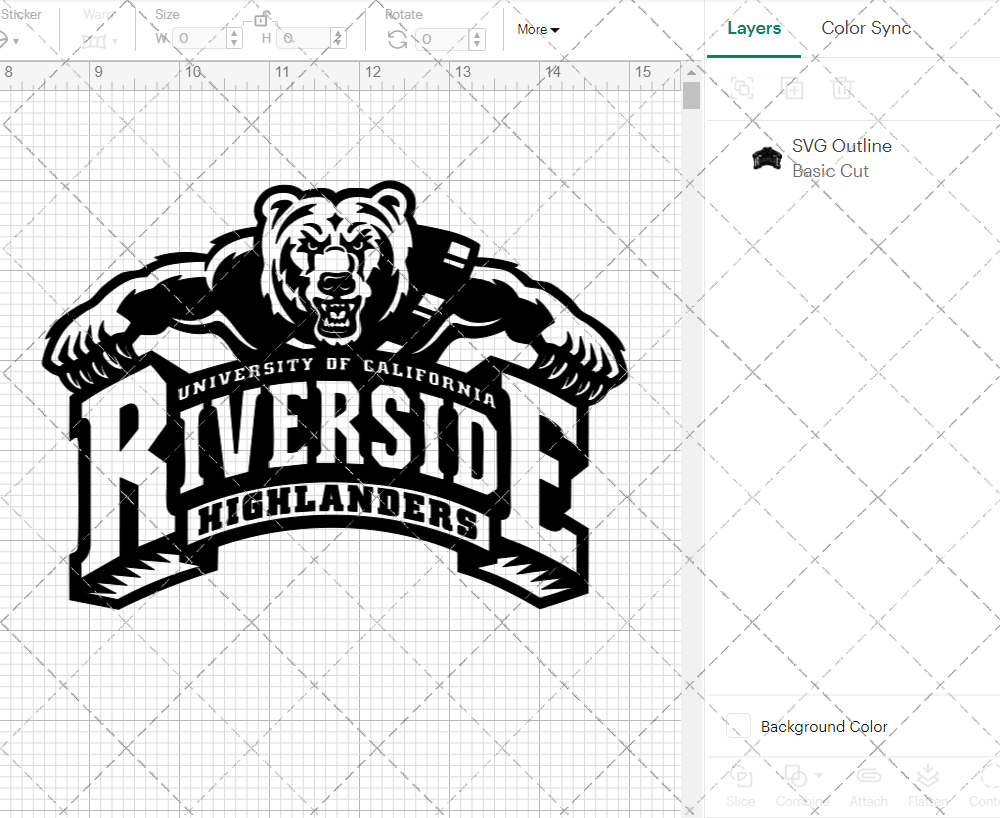Screen dimensions: 1000x818
Task: Click the Duplicate layer icon
Action: point(792,88)
